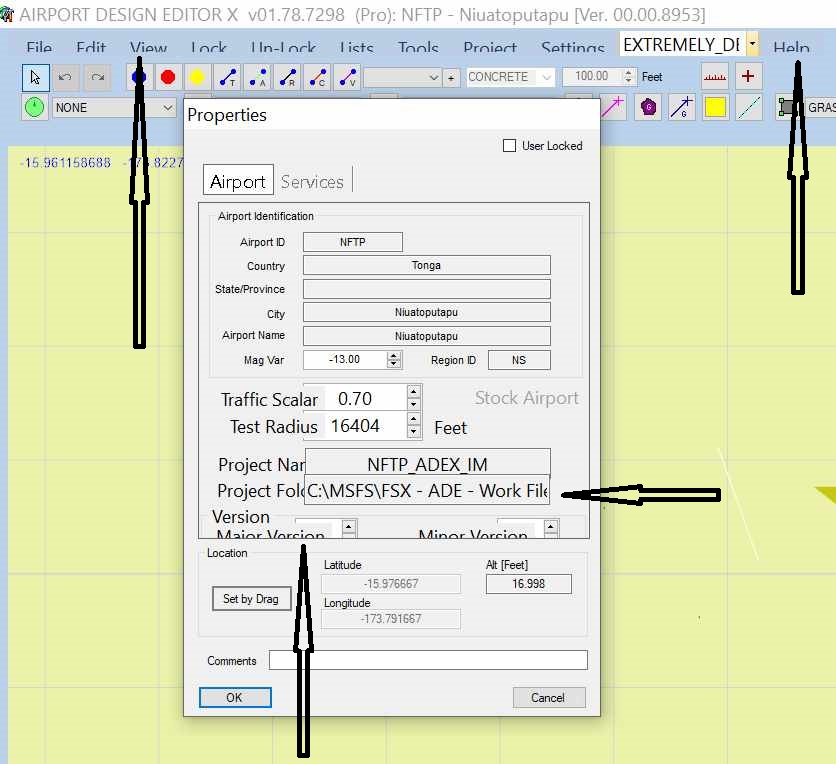This screenshot has height=764, width=836.
Task: Click the ADE application icon in title bar
Action: pos(6,14)
